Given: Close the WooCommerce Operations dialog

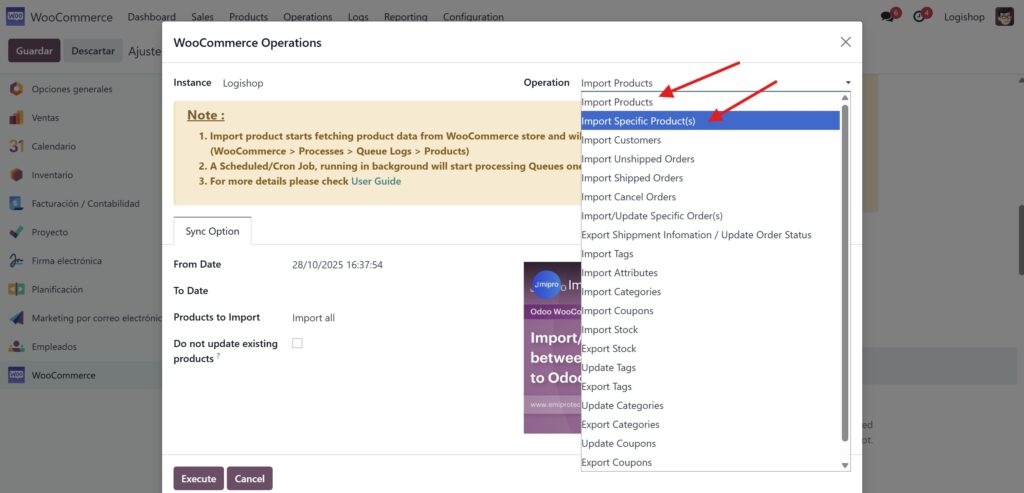Looking at the screenshot, I should [845, 42].
